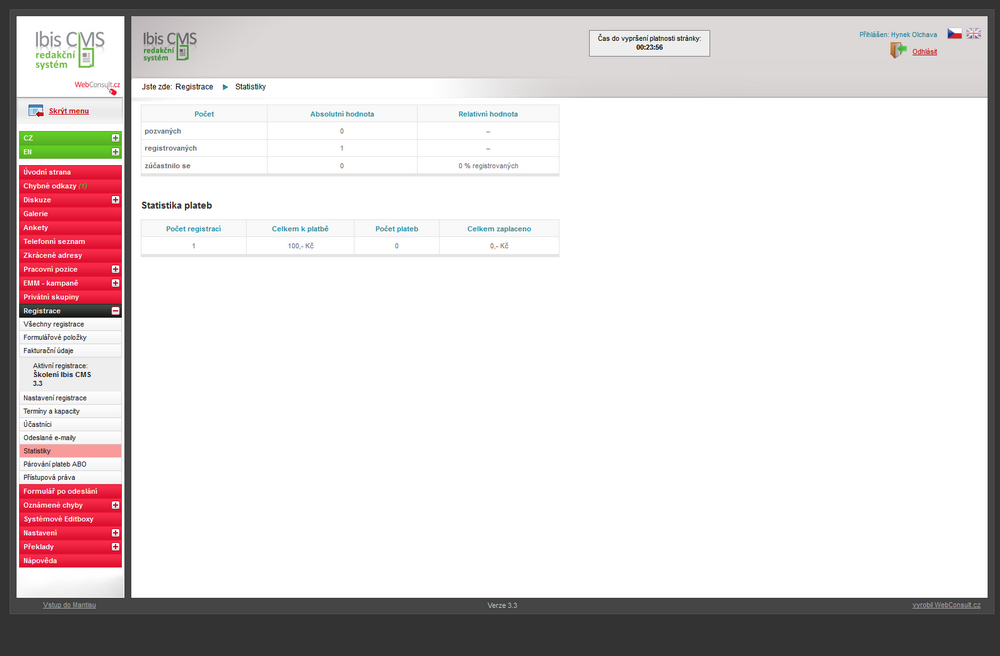Open Formulář po odeslání menu item
The image size is (1000, 656).
70,492
